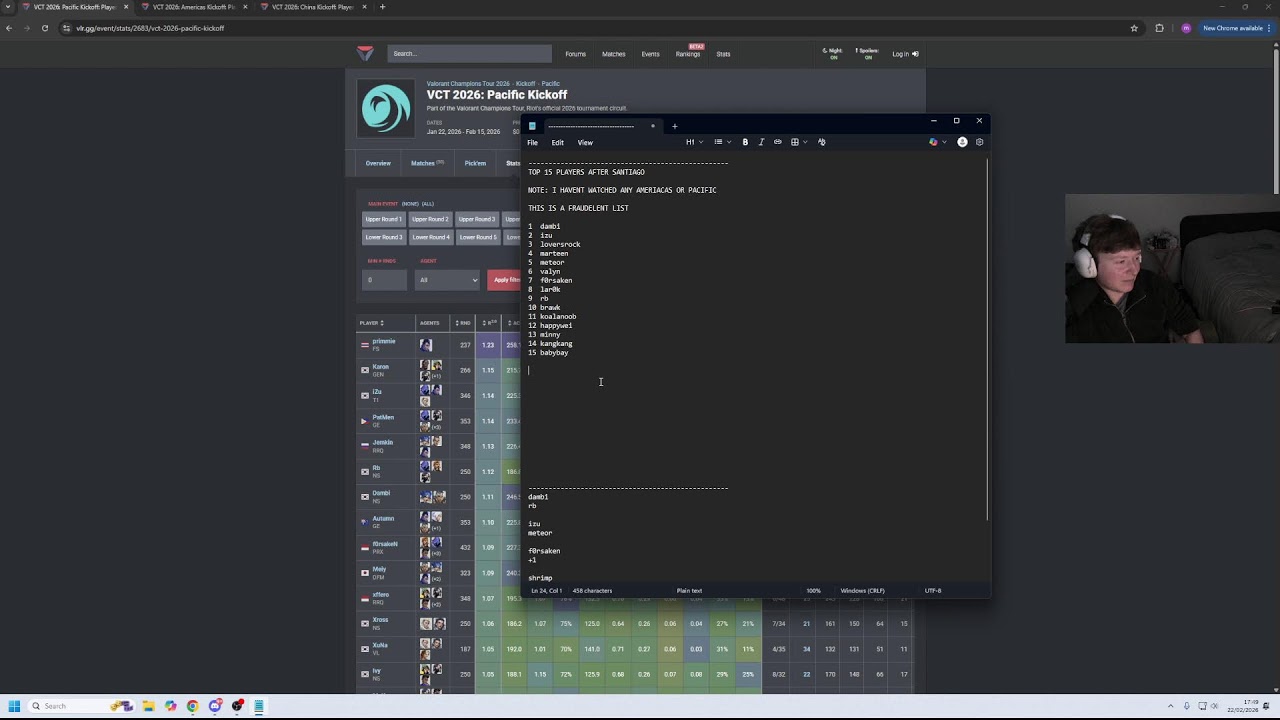Open Notepad's View menu
The width and height of the screenshot is (1280, 720).
click(585, 142)
